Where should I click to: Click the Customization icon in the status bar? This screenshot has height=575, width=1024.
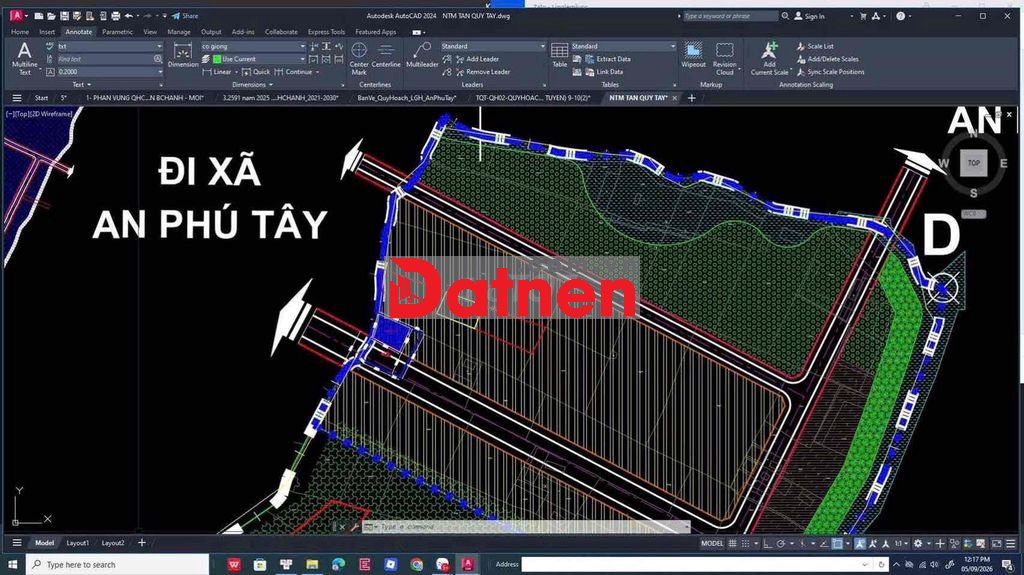(x=1010, y=543)
